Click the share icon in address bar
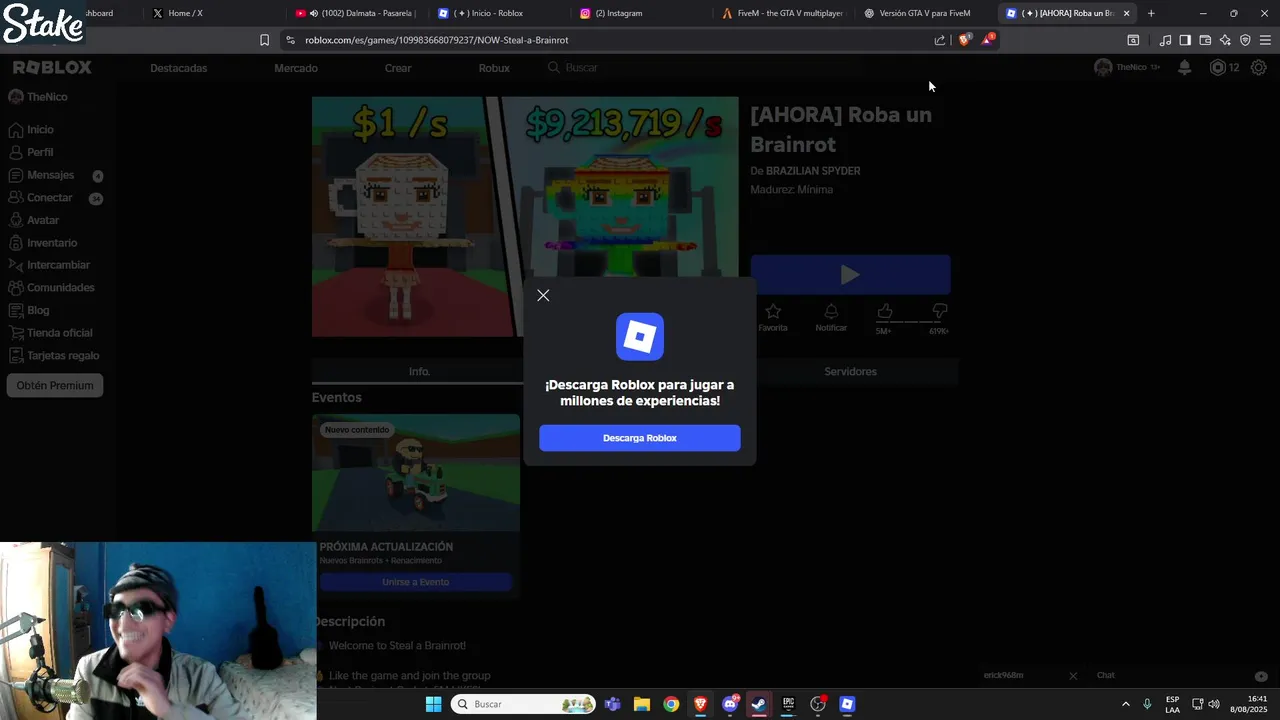Viewport: 1280px width, 720px height. coord(940,40)
